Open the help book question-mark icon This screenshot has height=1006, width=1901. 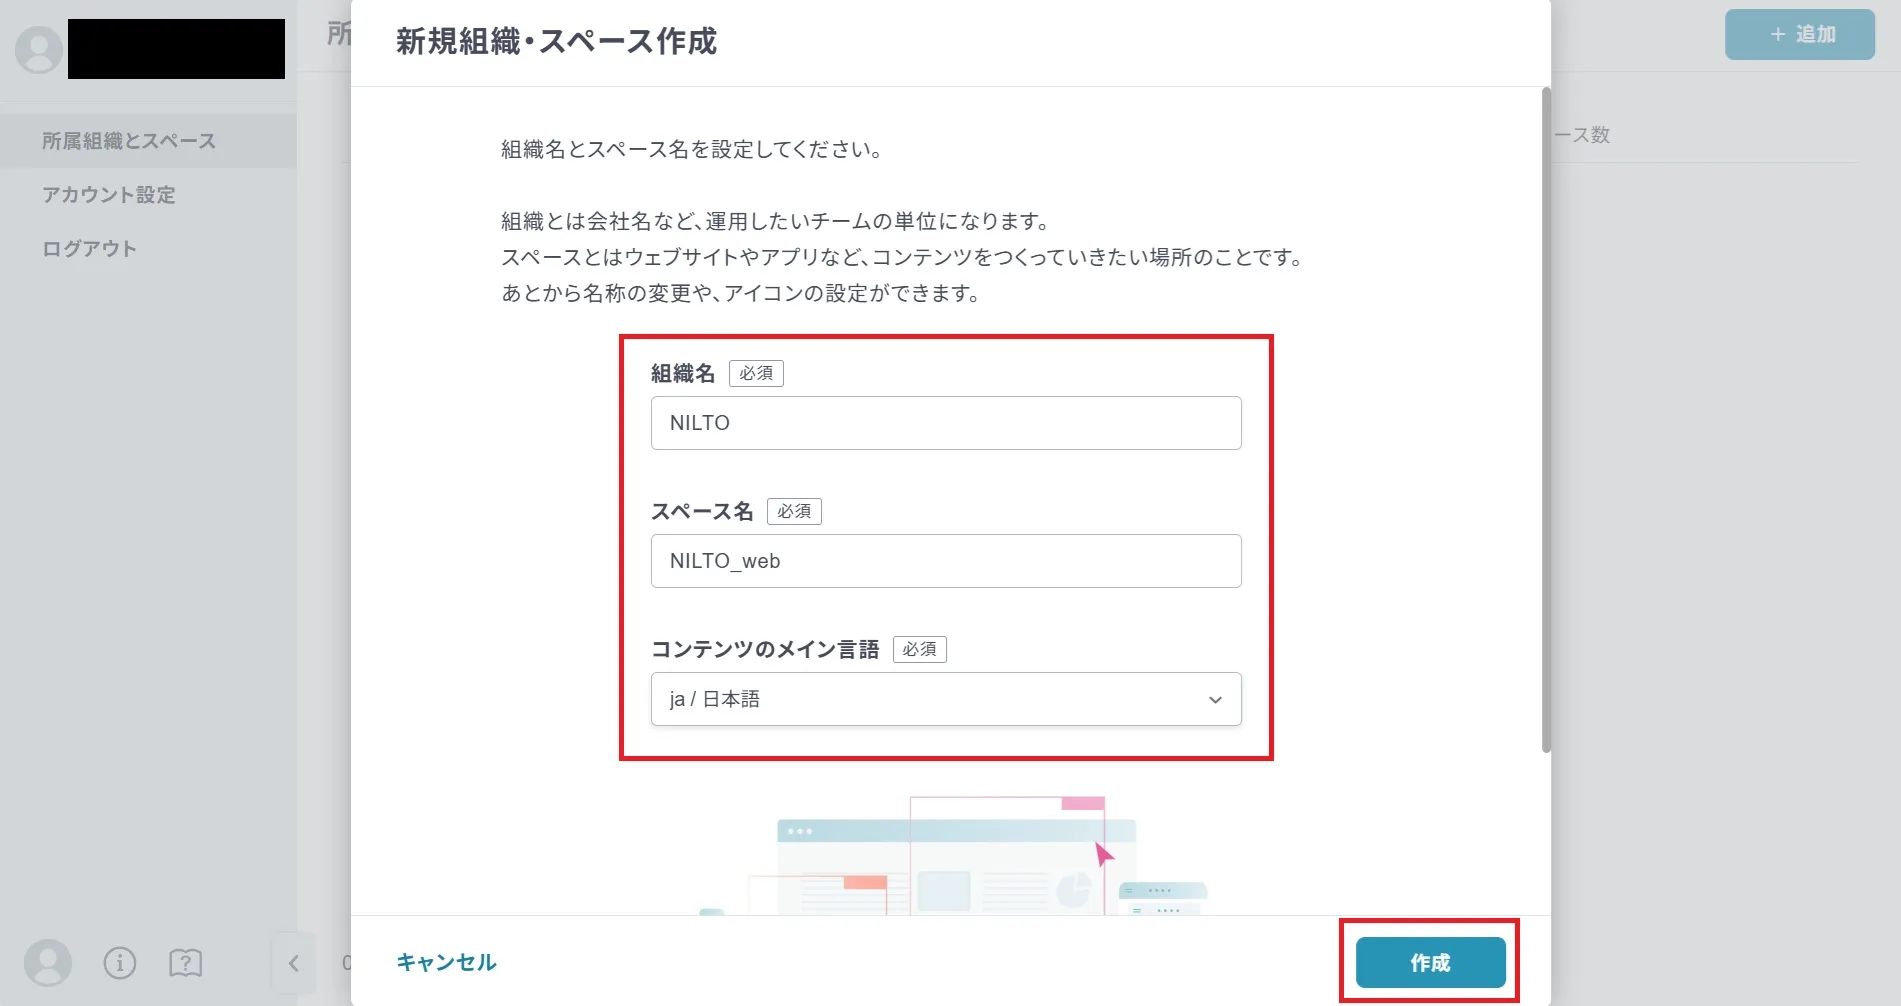pyautogui.click(x=186, y=963)
